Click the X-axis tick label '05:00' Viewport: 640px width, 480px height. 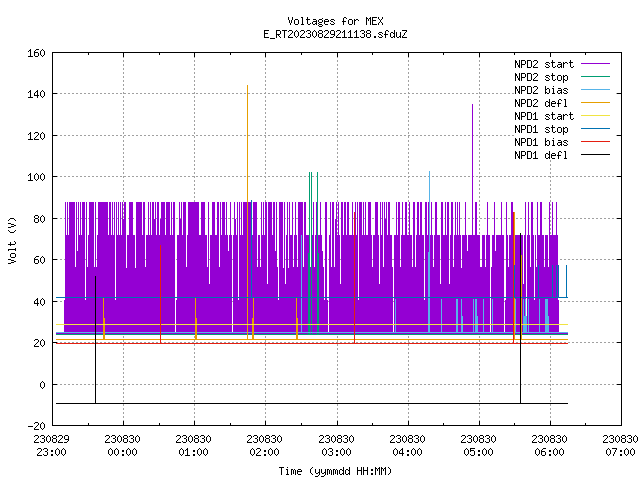coord(478,453)
